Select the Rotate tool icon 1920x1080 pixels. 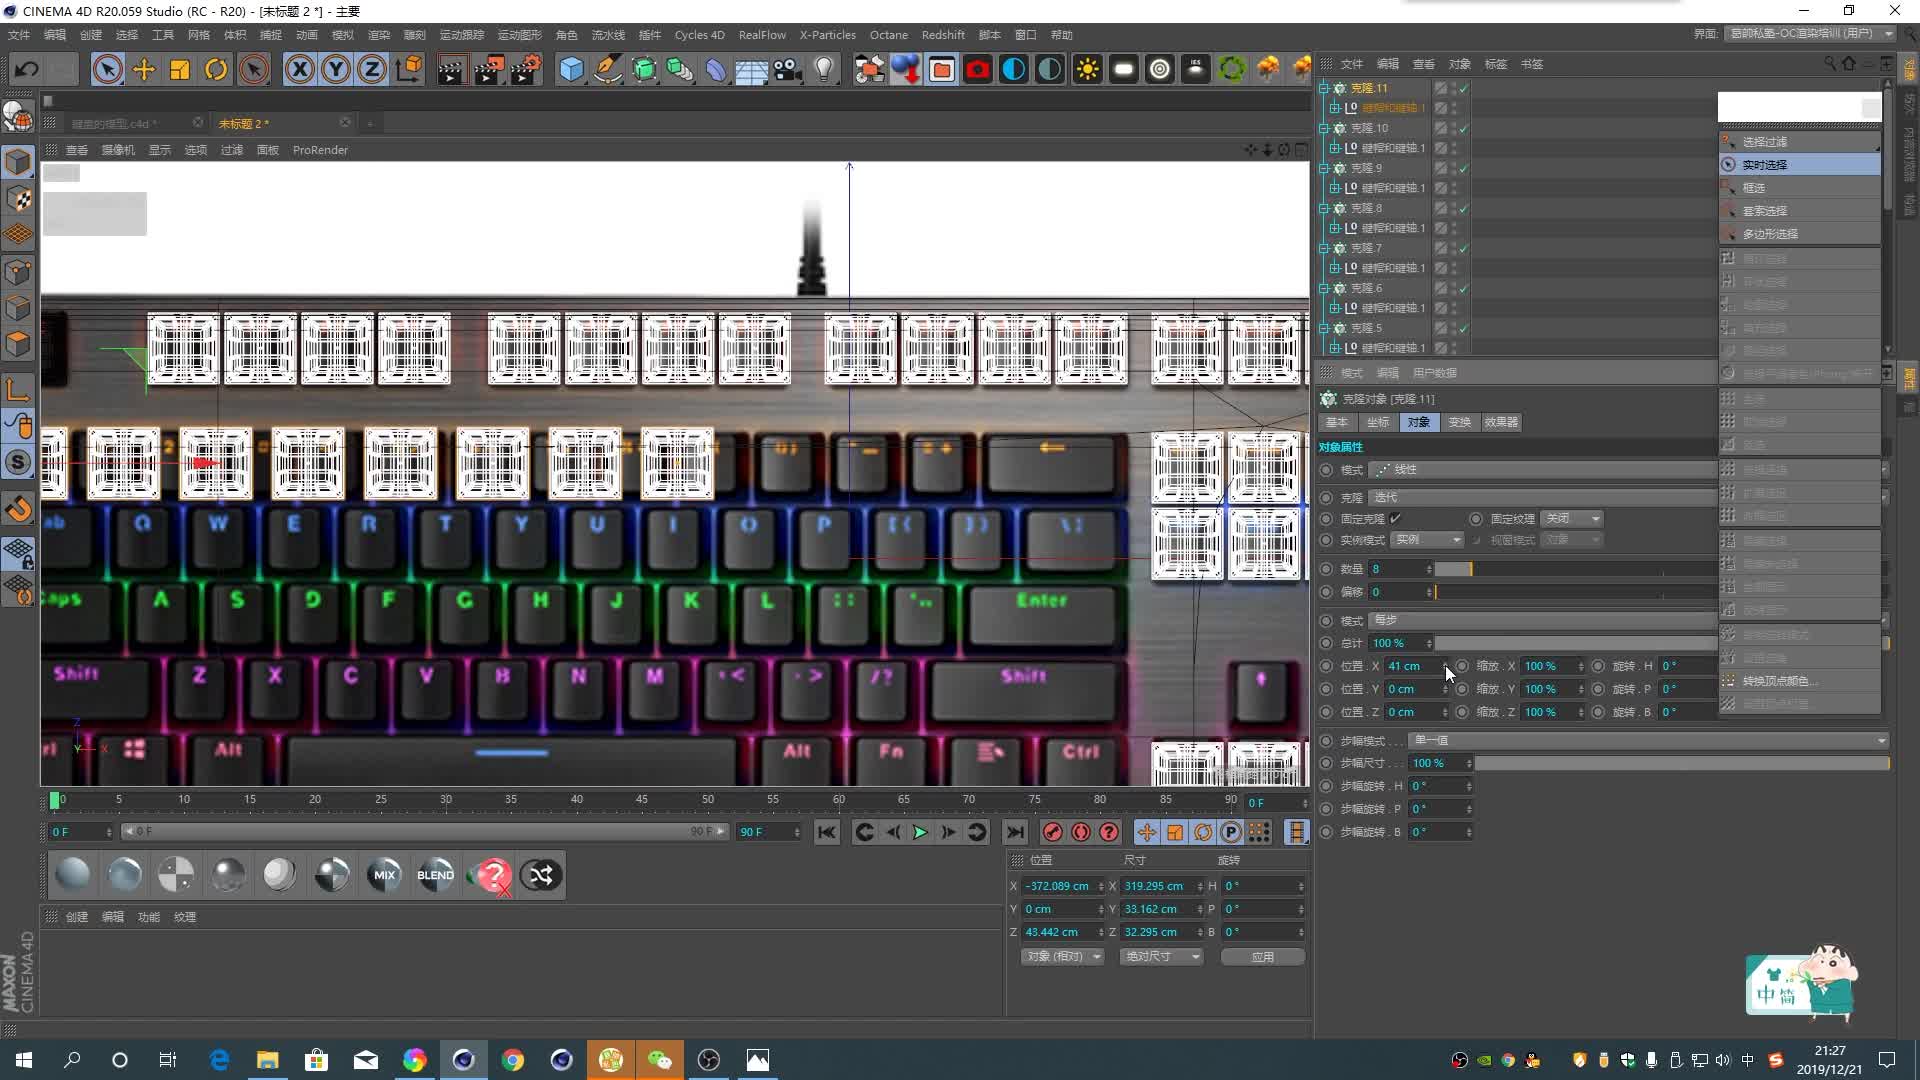click(x=216, y=69)
